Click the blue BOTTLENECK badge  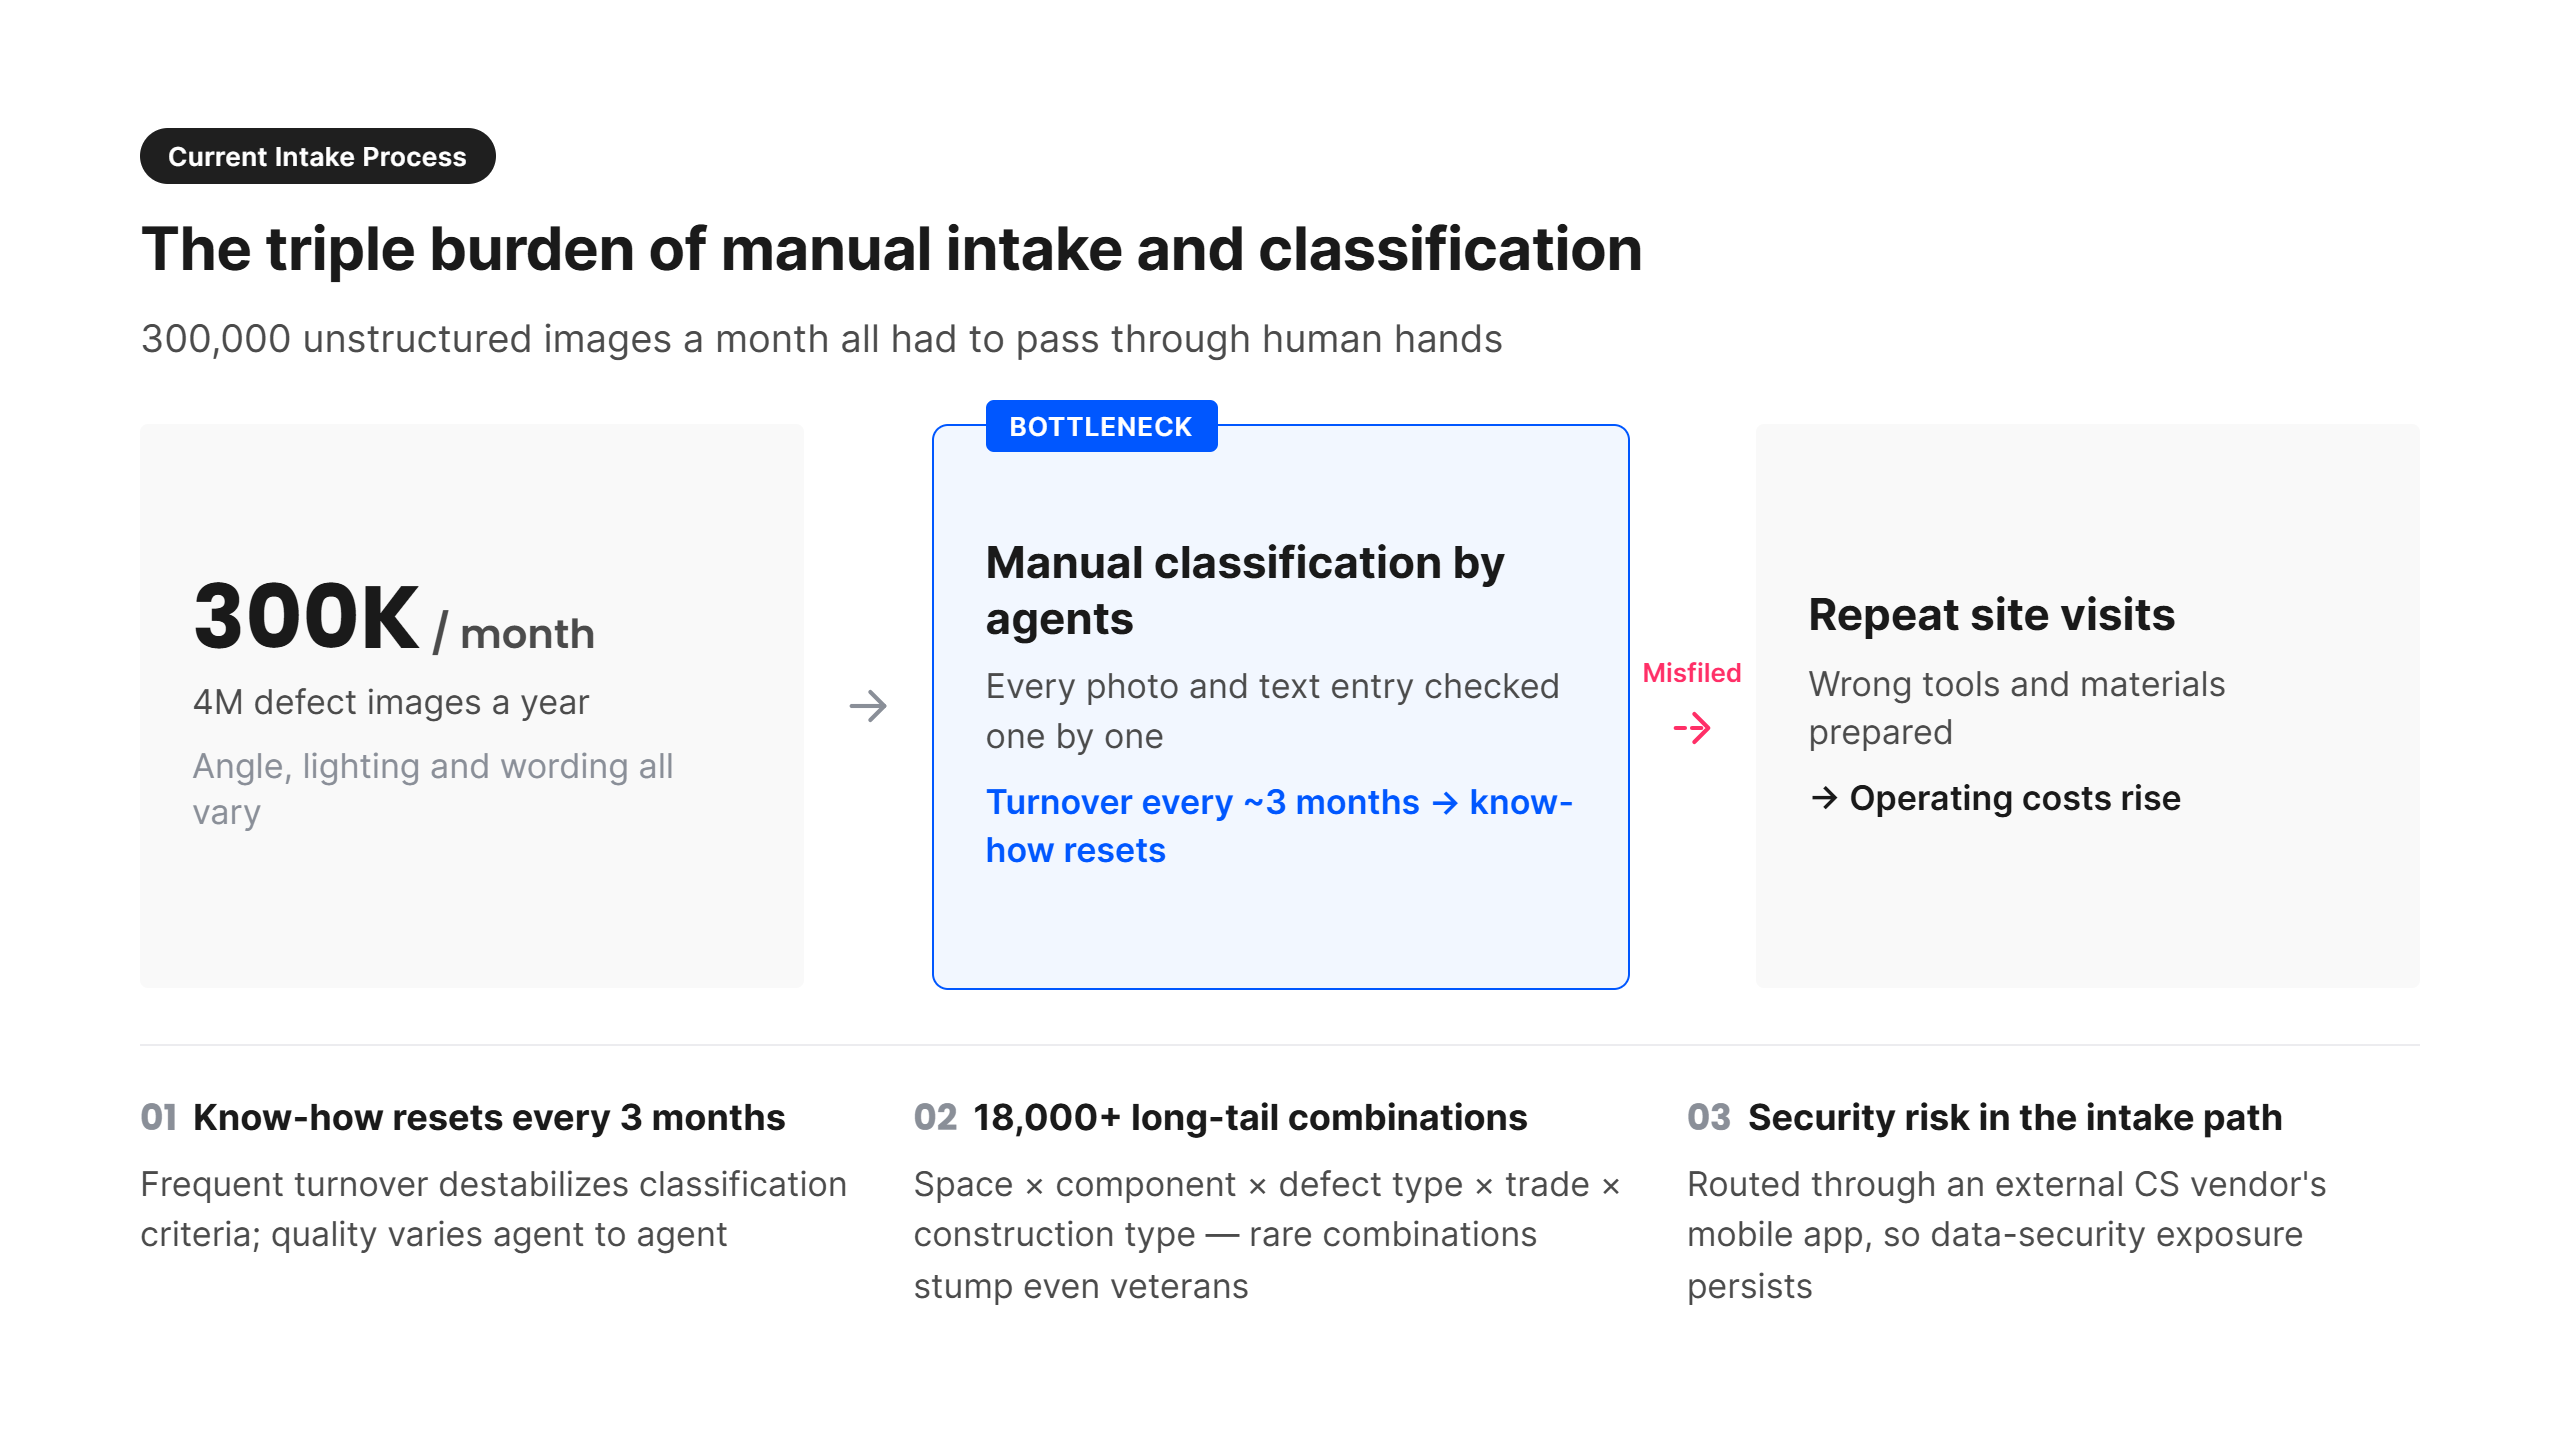click(x=1101, y=426)
